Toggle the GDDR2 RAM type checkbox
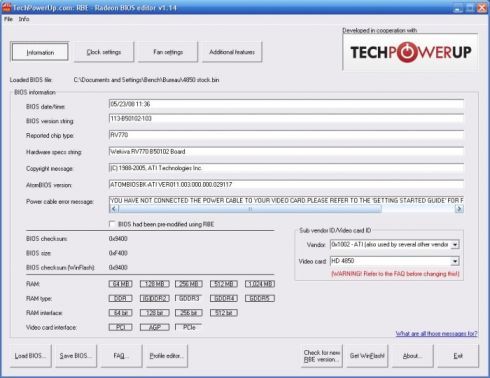Screen dimensions: 490x378 point(155,298)
